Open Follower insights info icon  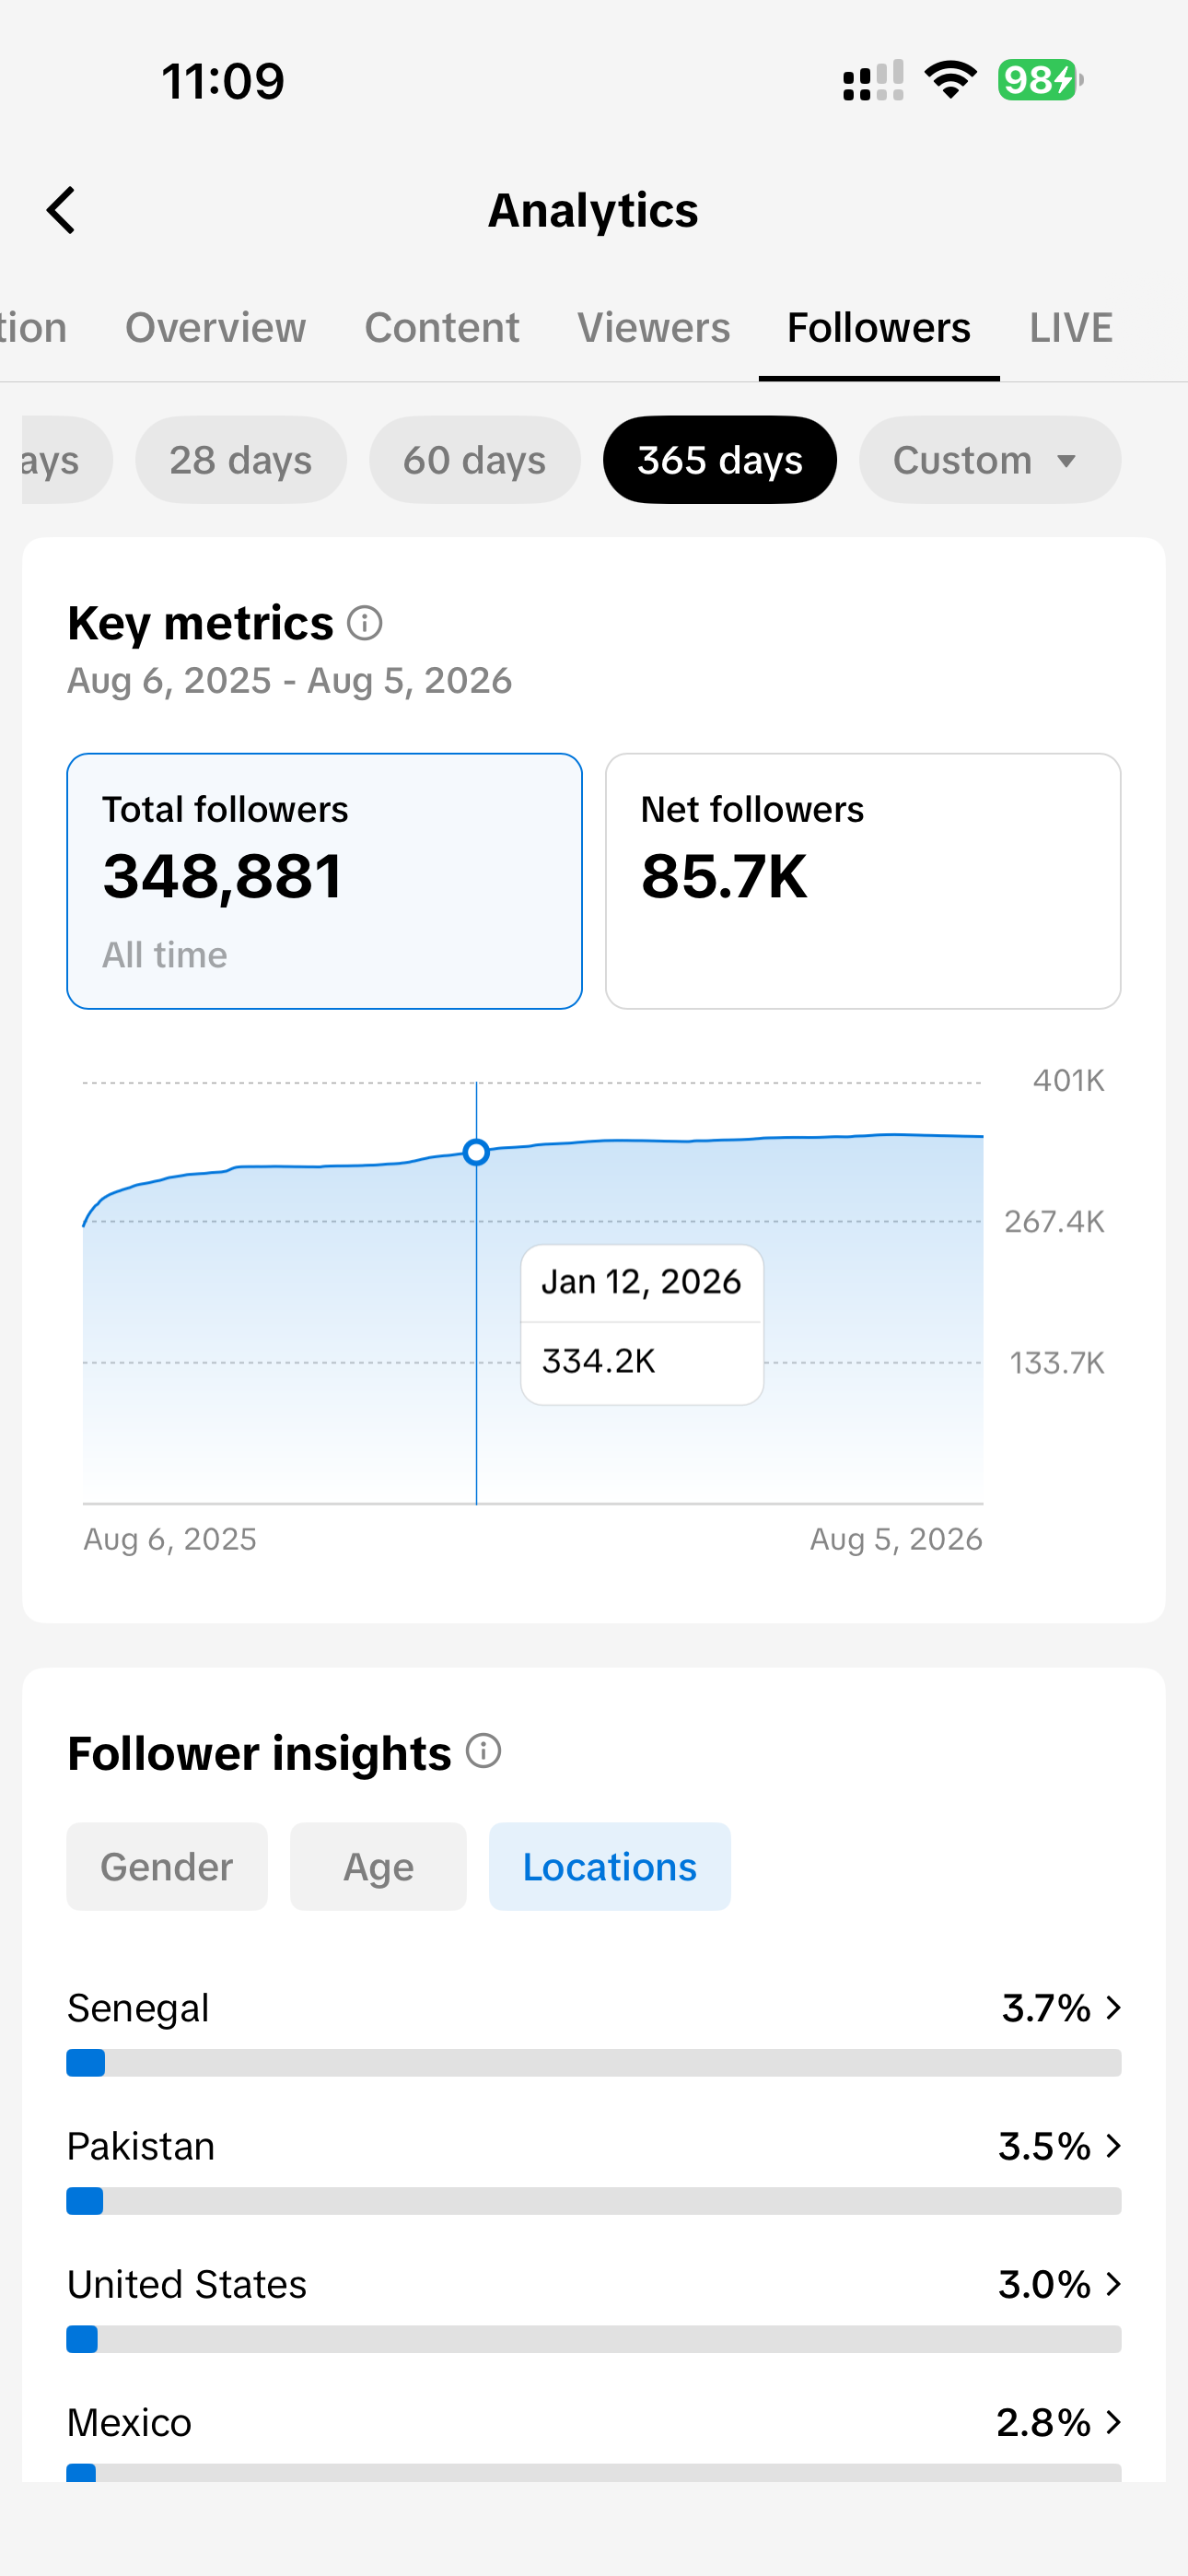pyautogui.click(x=483, y=1751)
